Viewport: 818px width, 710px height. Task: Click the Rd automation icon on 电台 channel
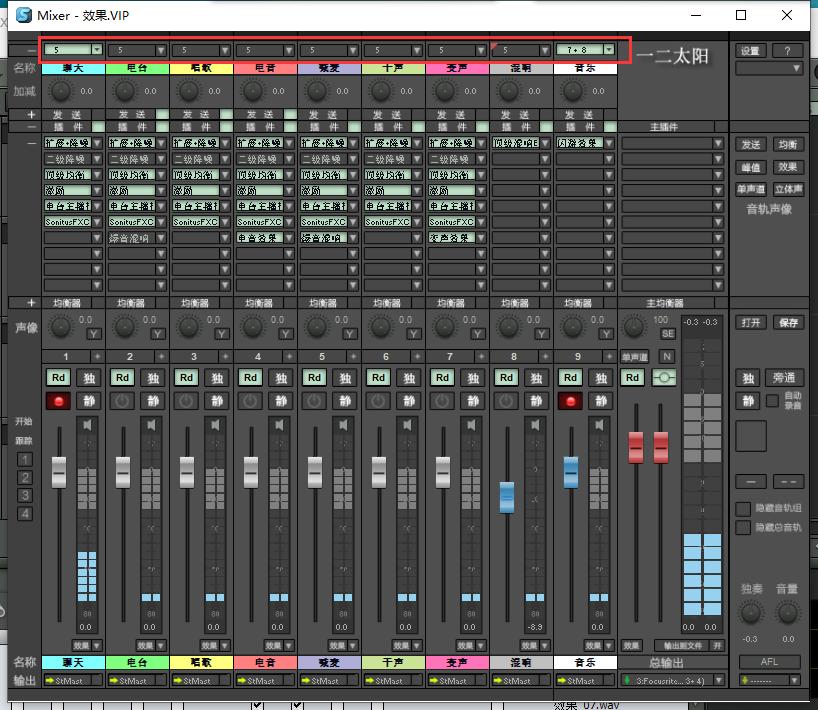121,378
